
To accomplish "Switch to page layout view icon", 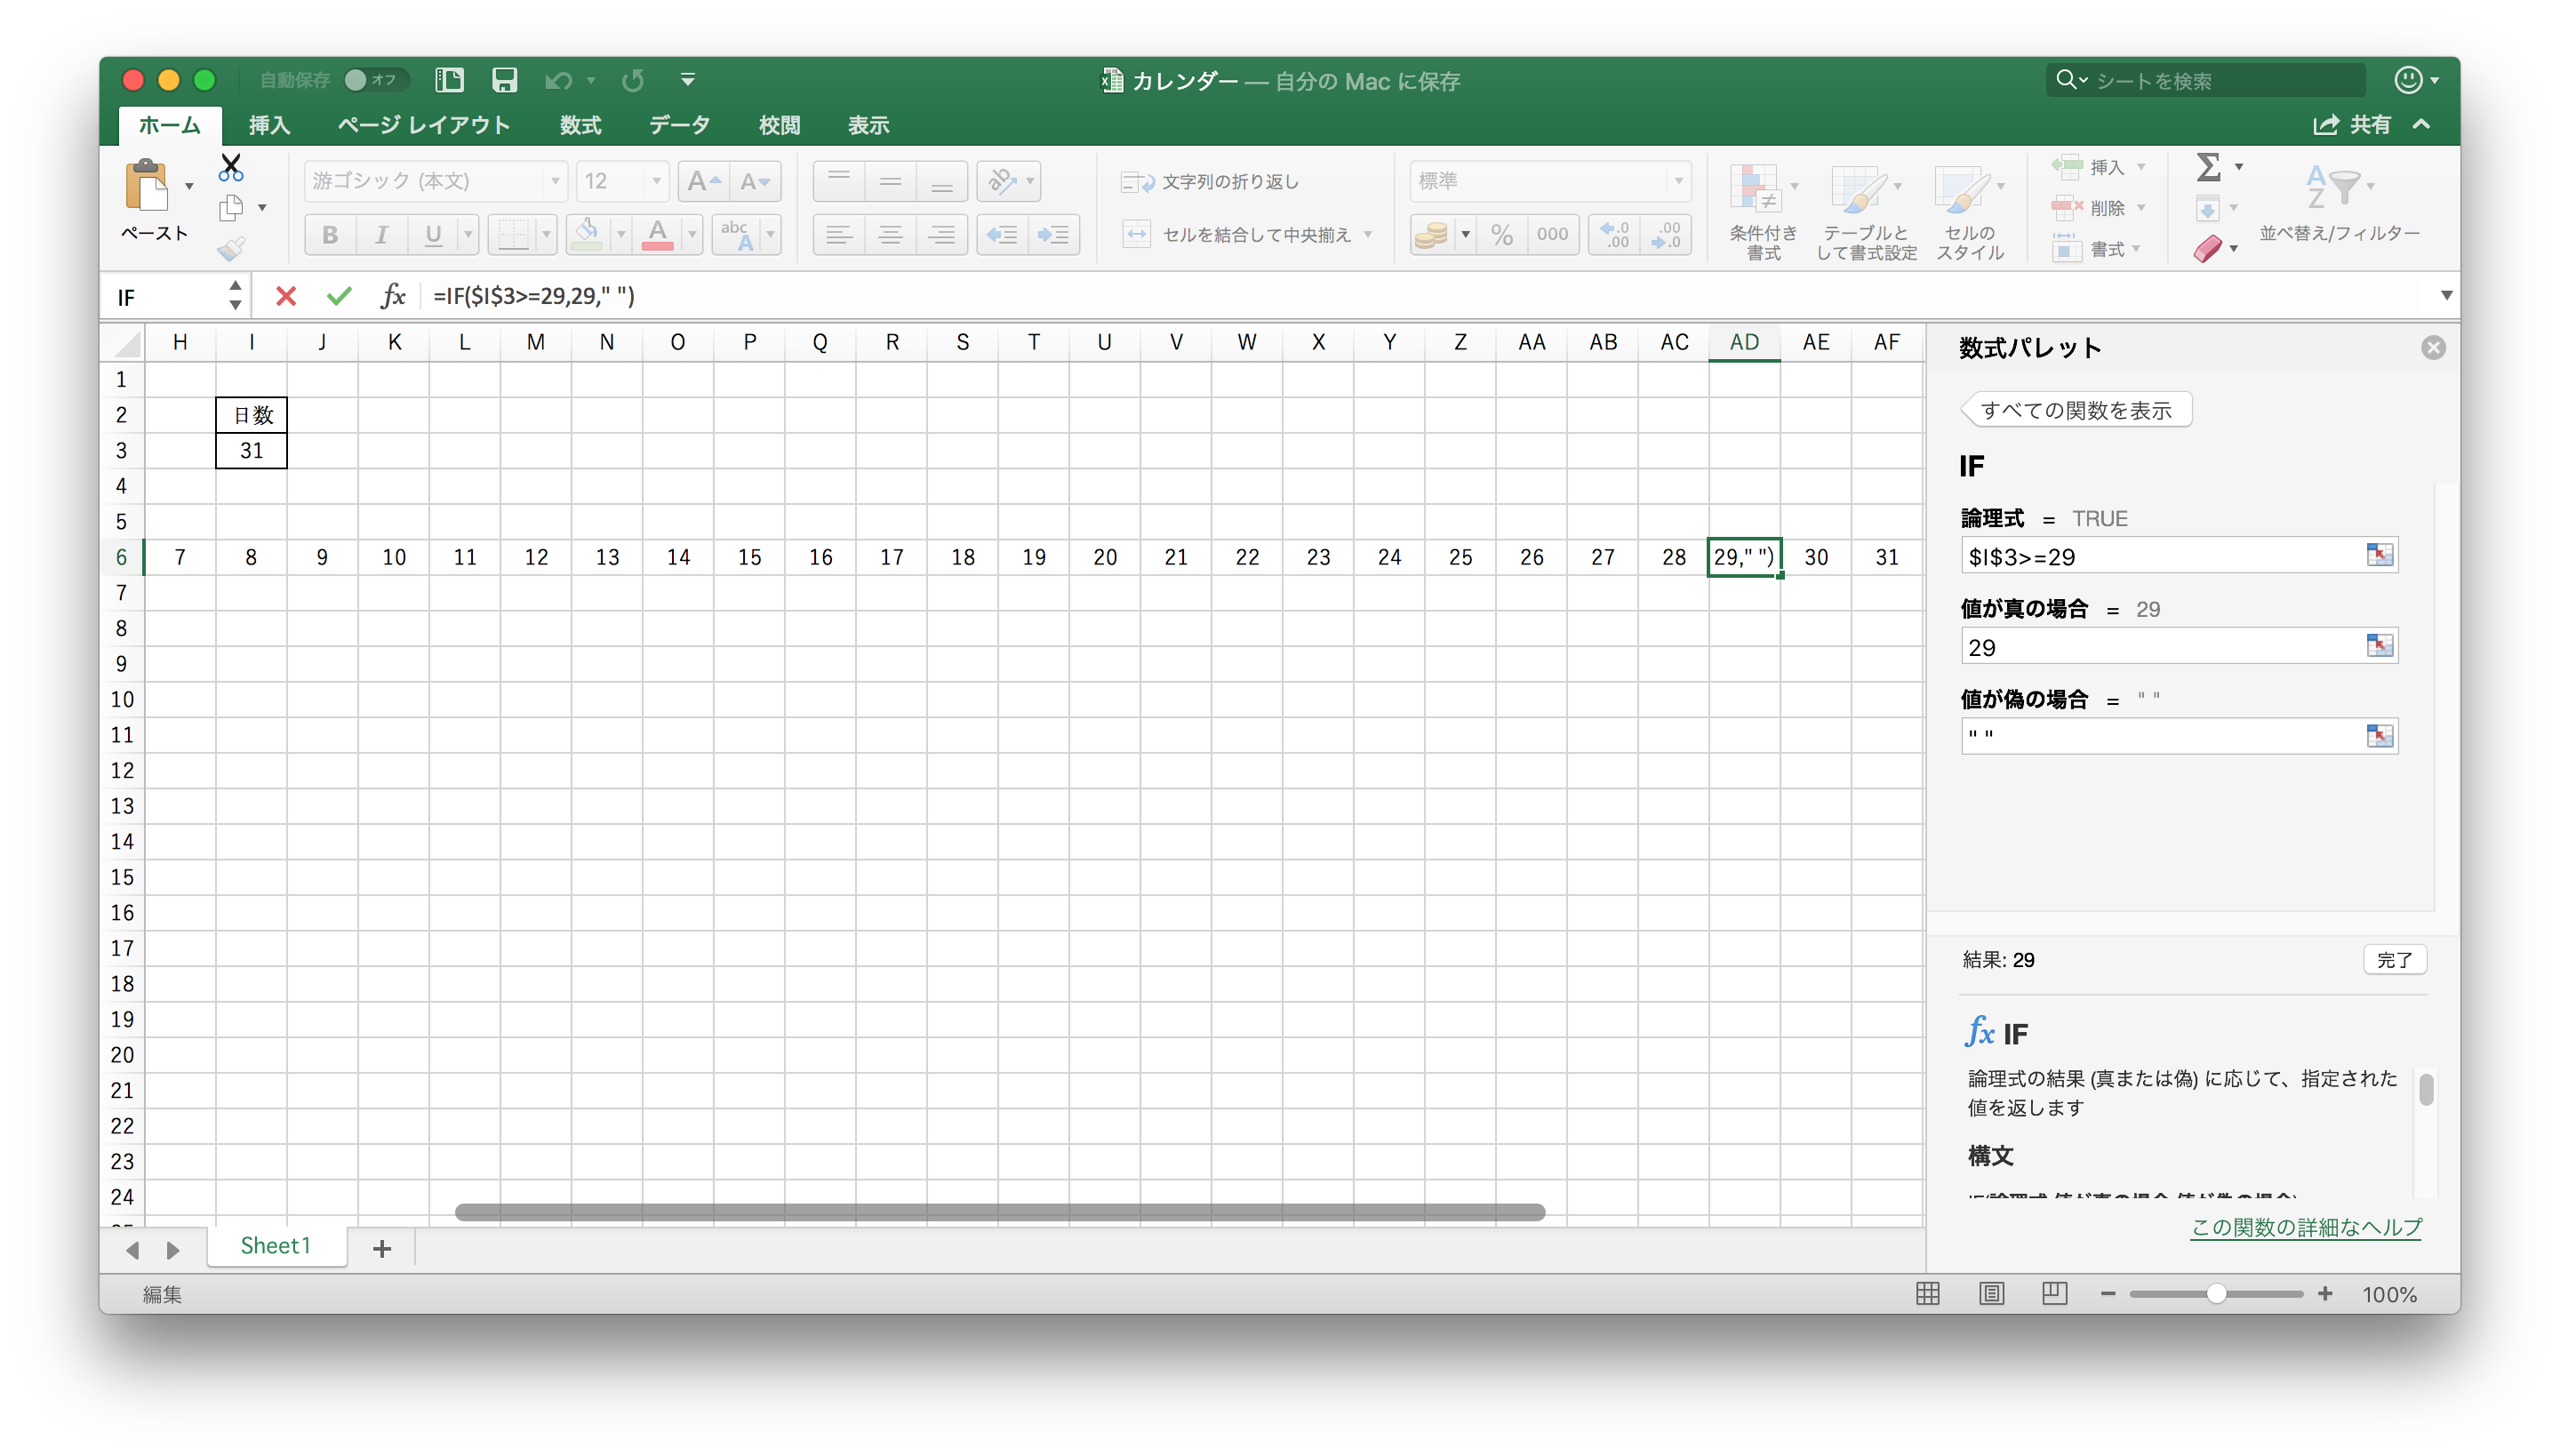I will 1991,1294.
